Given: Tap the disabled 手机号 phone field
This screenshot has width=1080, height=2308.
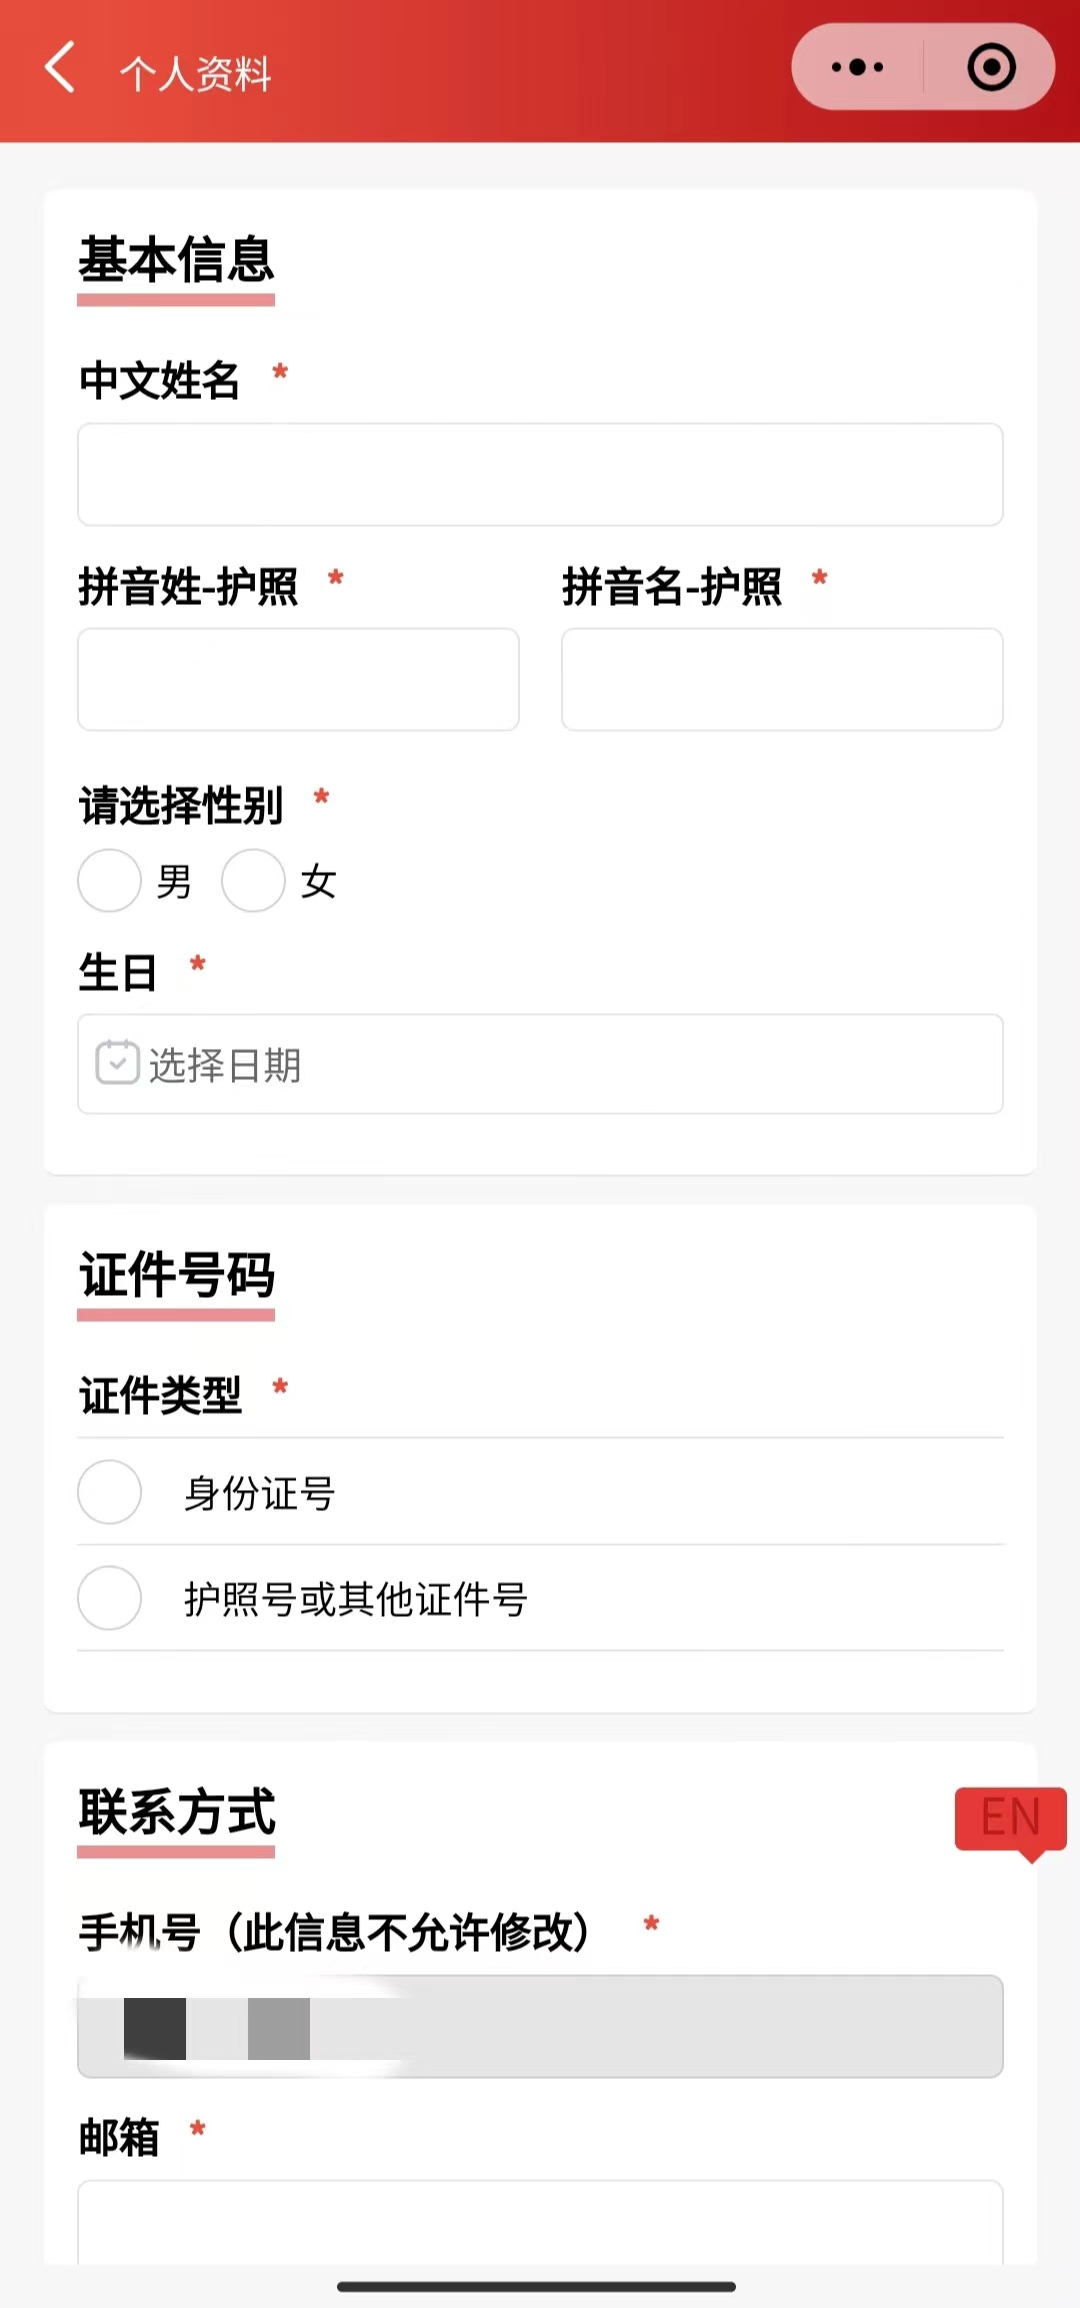Looking at the screenshot, I should click(x=540, y=2027).
